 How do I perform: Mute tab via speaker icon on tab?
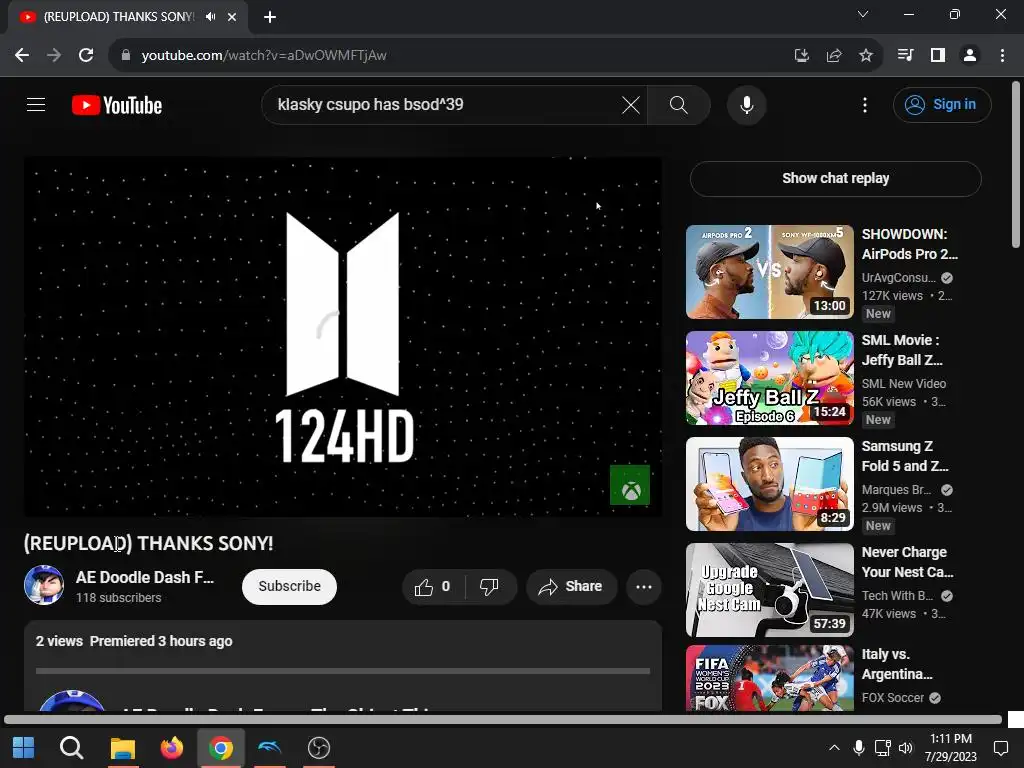point(210,17)
